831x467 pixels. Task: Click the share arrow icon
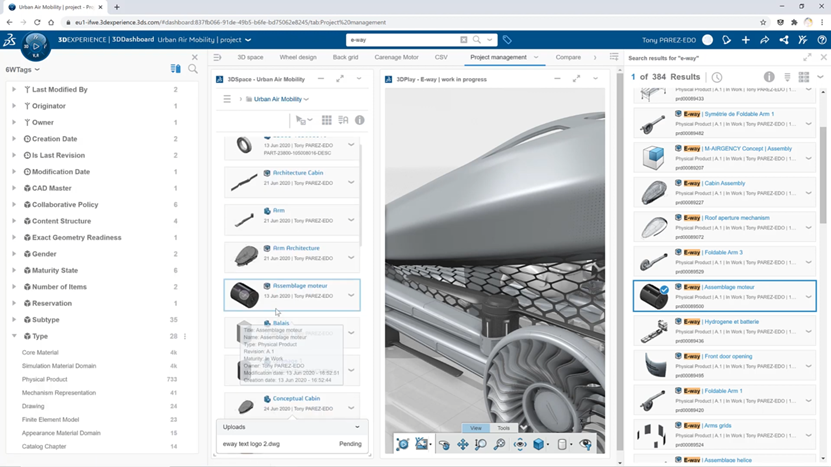tap(765, 40)
